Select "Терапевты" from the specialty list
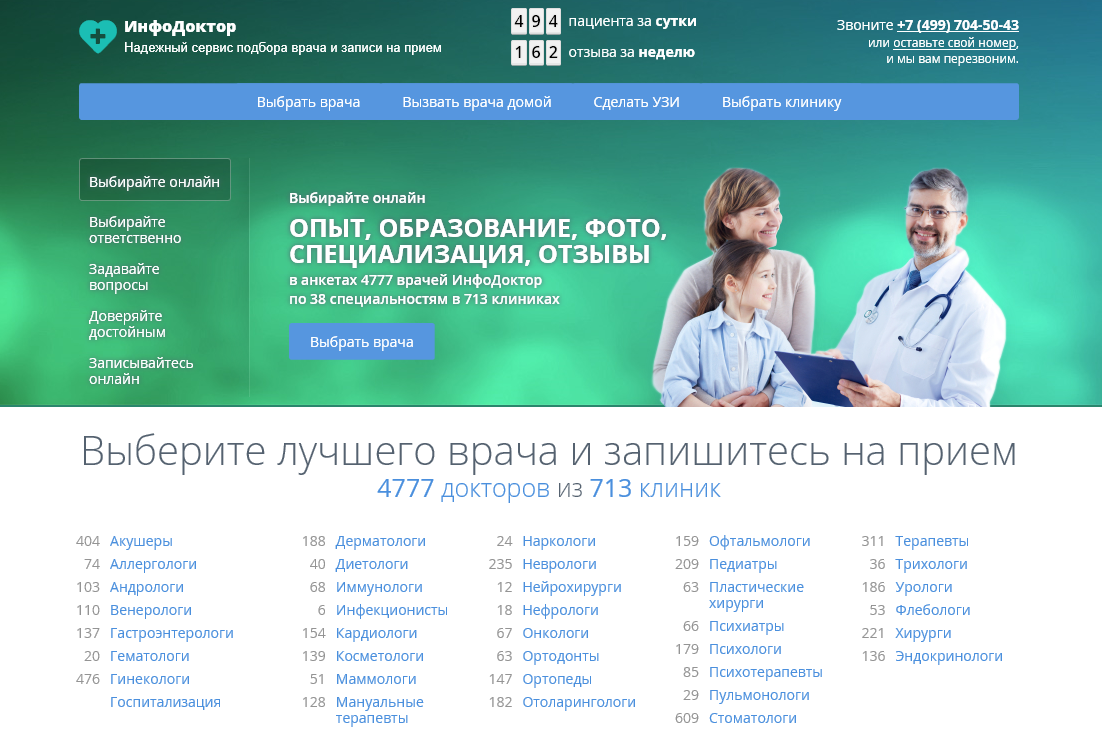Screen dimensions: 1102x750 click(931, 541)
